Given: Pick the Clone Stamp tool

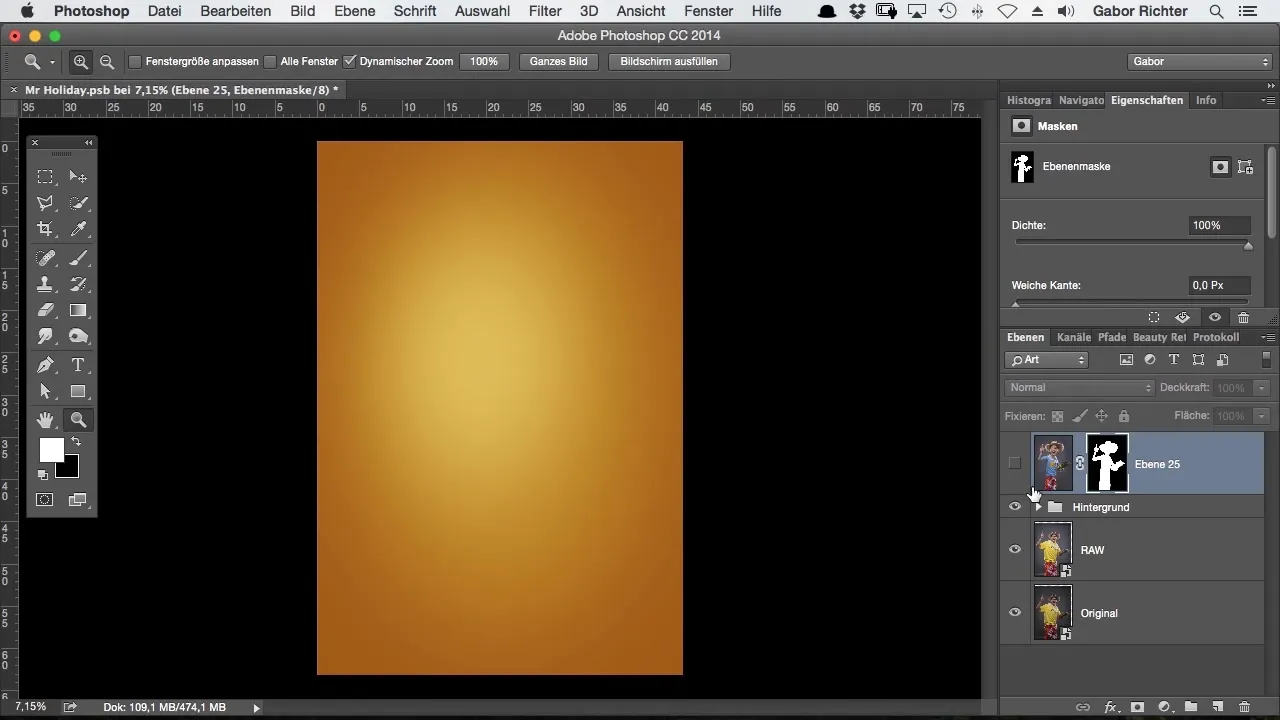Looking at the screenshot, I should (x=45, y=284).
